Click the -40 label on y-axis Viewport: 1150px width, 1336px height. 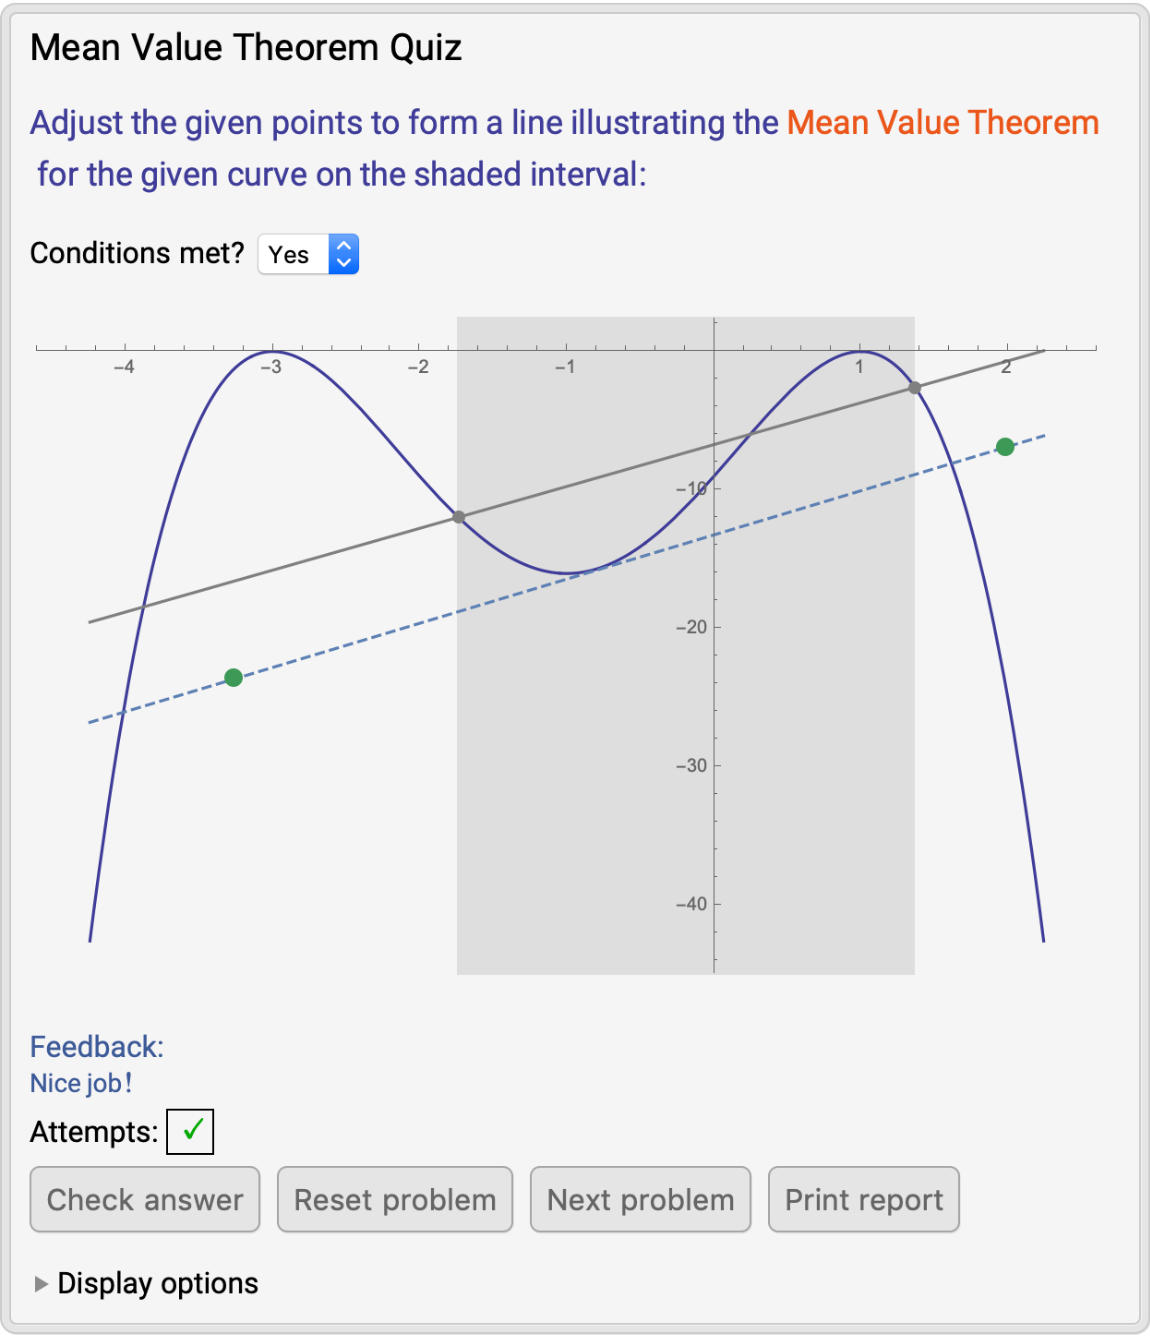click(x=691, y=904)
